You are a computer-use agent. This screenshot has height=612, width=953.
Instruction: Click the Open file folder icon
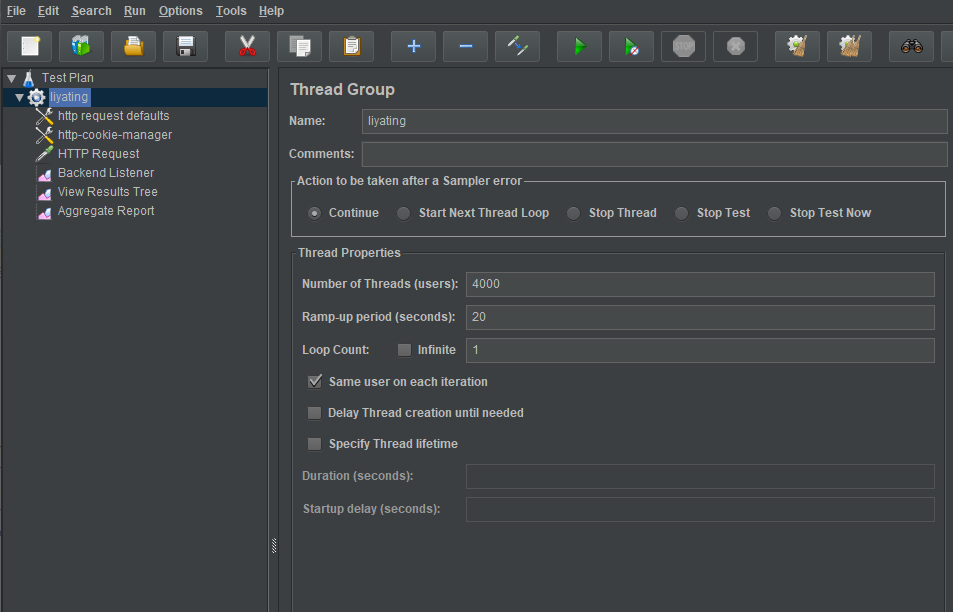(134, 46)
